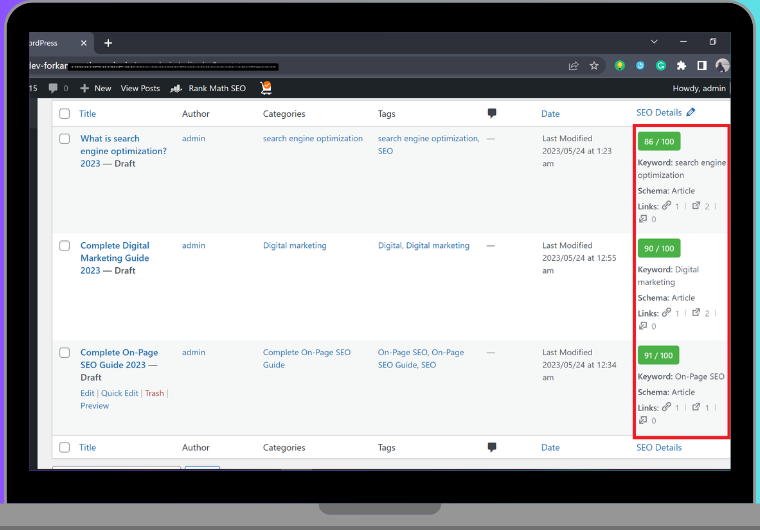Viewport: 760px width, 530px height.
Task: Open the browser extensions puzzle icon
Action: (681, 65)
